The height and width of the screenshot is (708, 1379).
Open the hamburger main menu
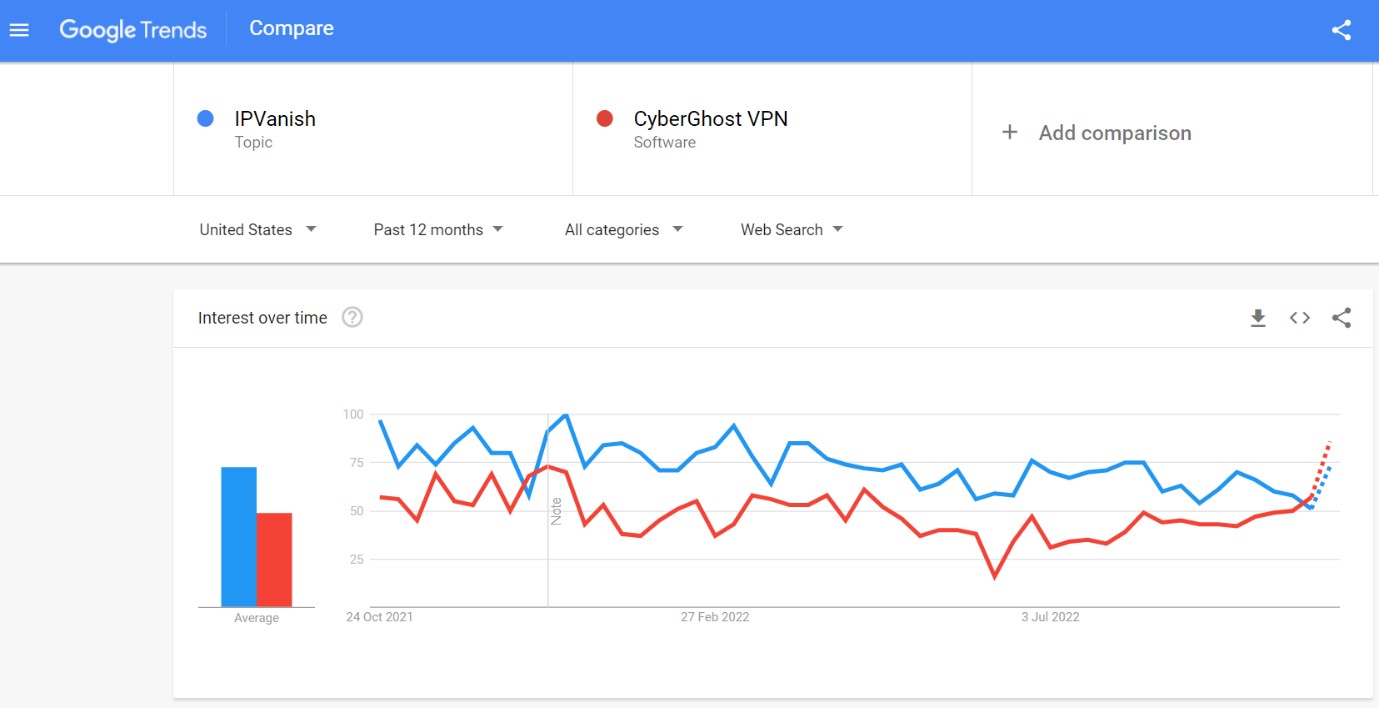pyautogui.click(x=20, y=30)
